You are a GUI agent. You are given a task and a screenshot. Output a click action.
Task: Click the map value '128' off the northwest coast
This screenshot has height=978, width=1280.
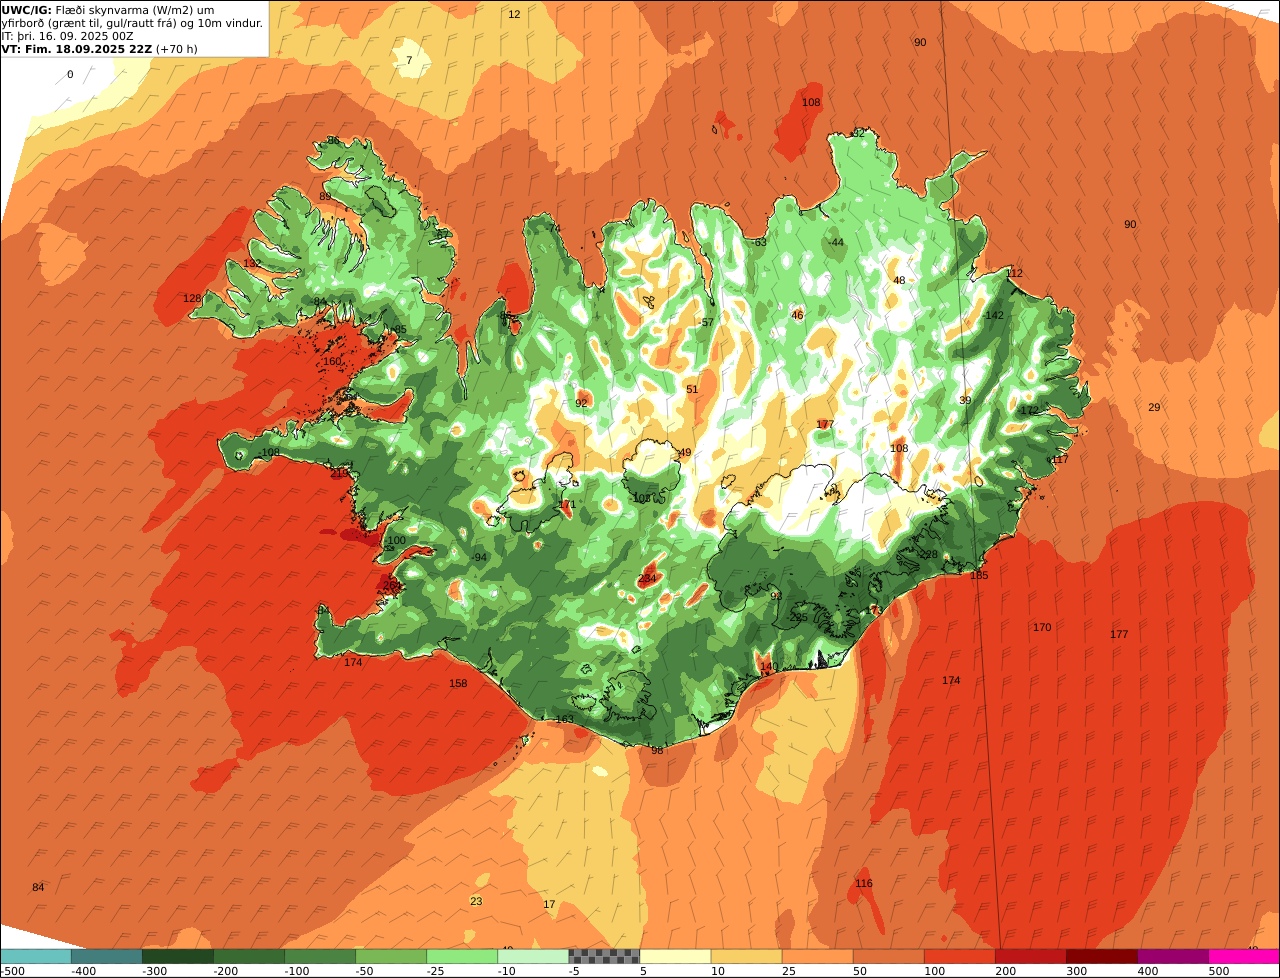coord(192,299)
